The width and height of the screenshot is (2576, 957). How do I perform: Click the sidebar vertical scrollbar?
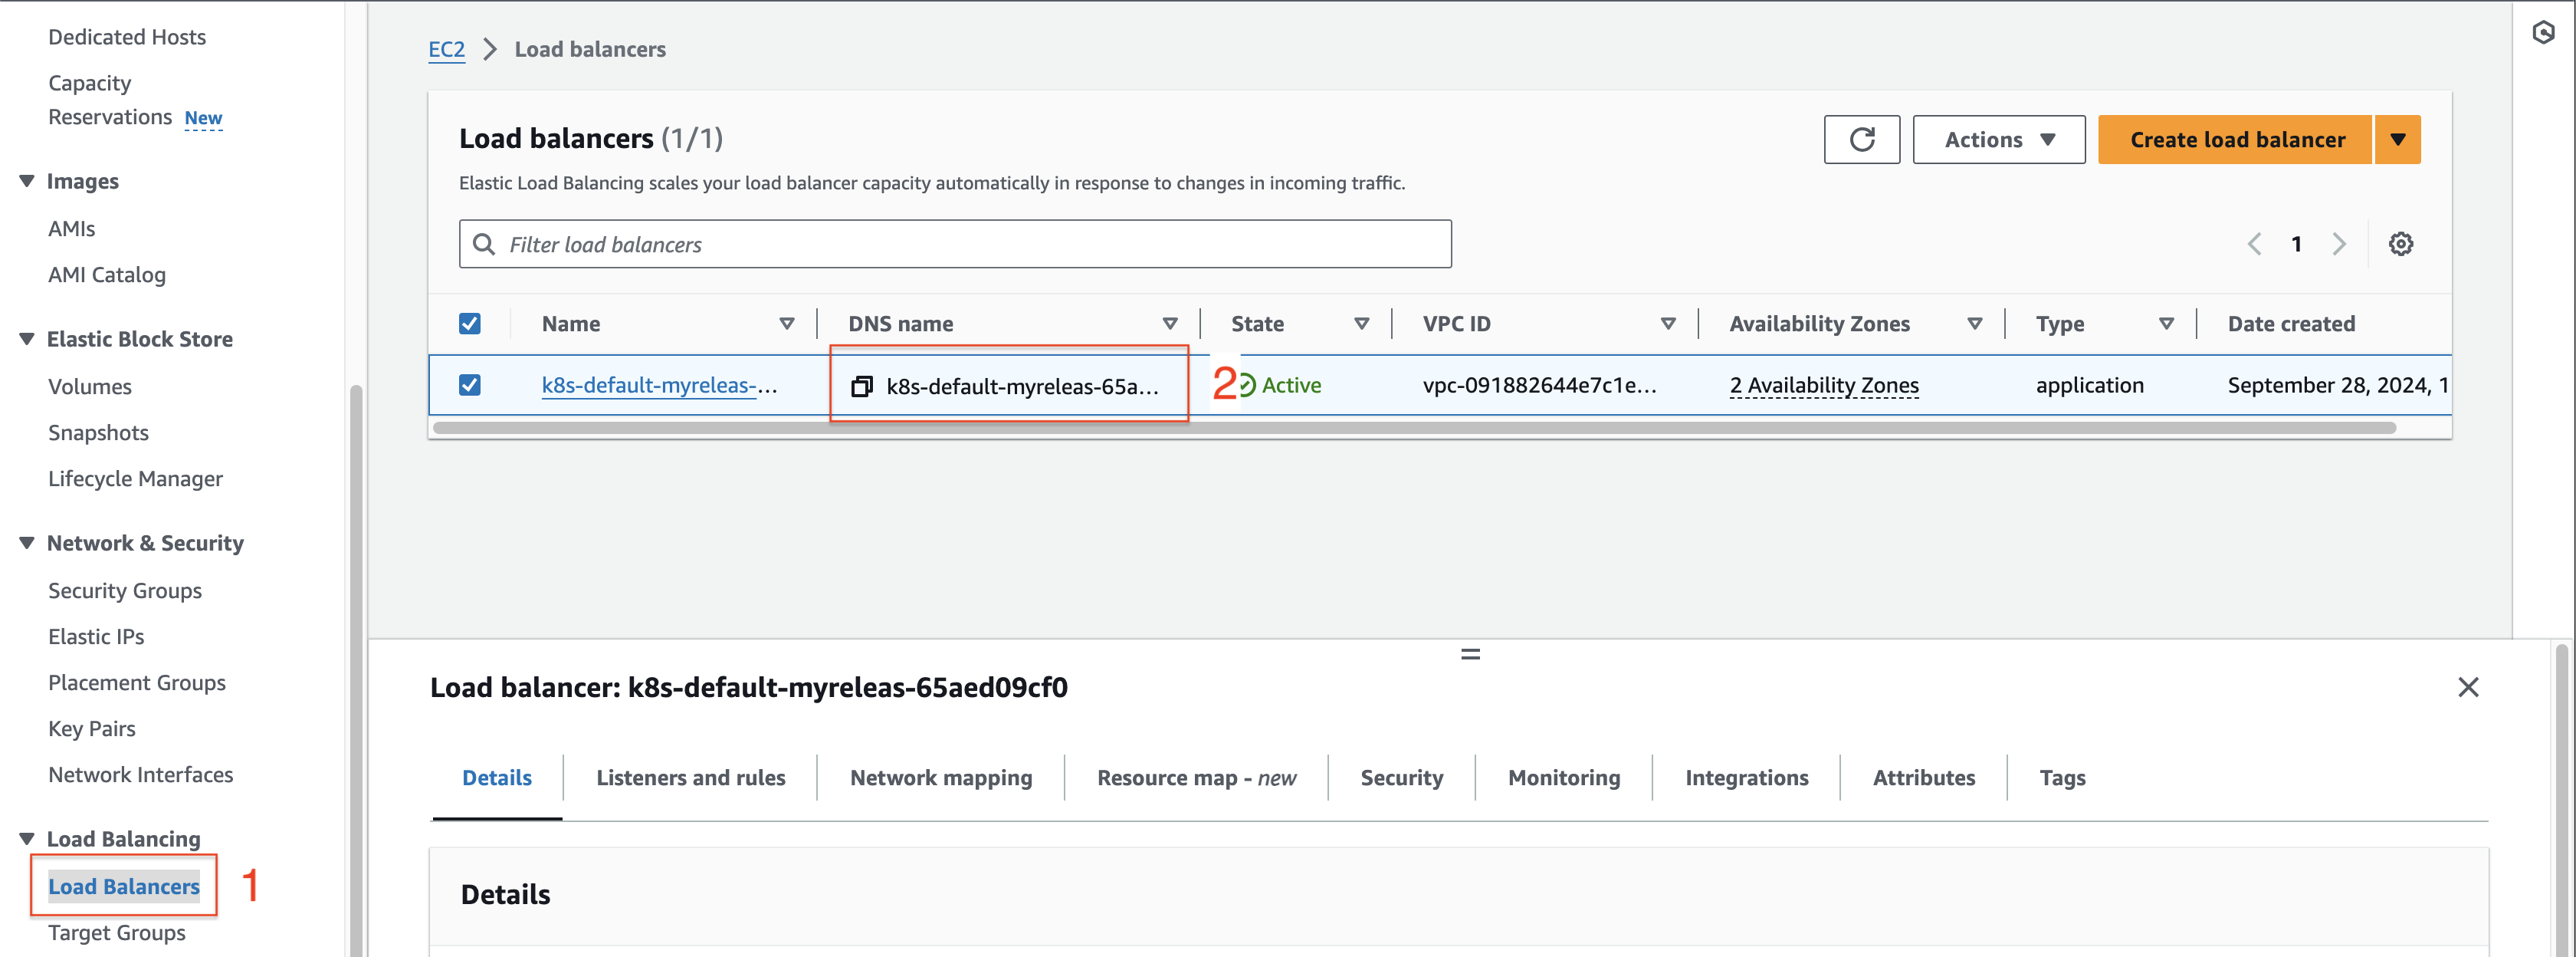click(x=356, y=670)
